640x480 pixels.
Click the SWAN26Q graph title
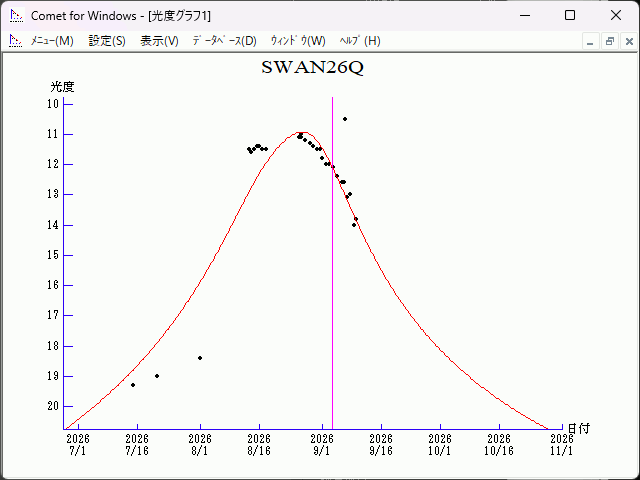pos(312,67)
